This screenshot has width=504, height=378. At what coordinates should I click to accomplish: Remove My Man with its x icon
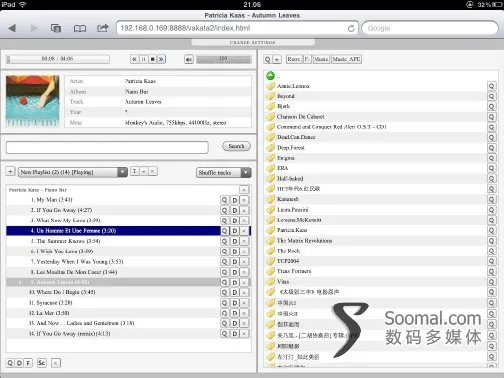tap(244, 200)
